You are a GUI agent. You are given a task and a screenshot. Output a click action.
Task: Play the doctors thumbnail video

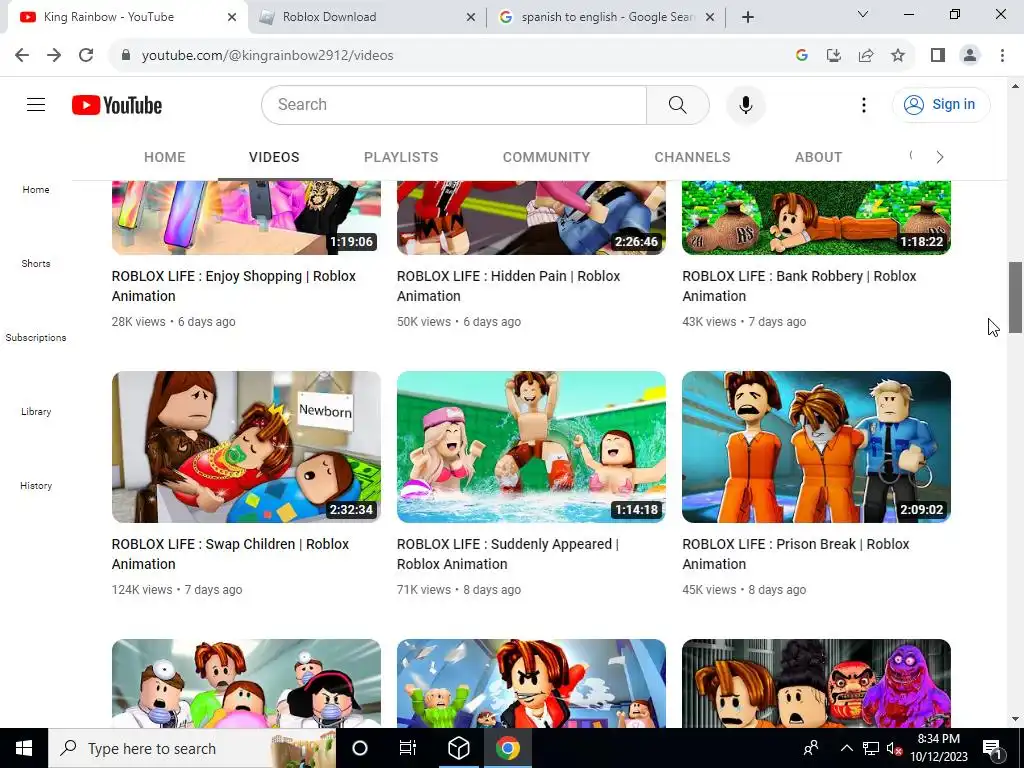pyautogui.click(x=246, y=683)
